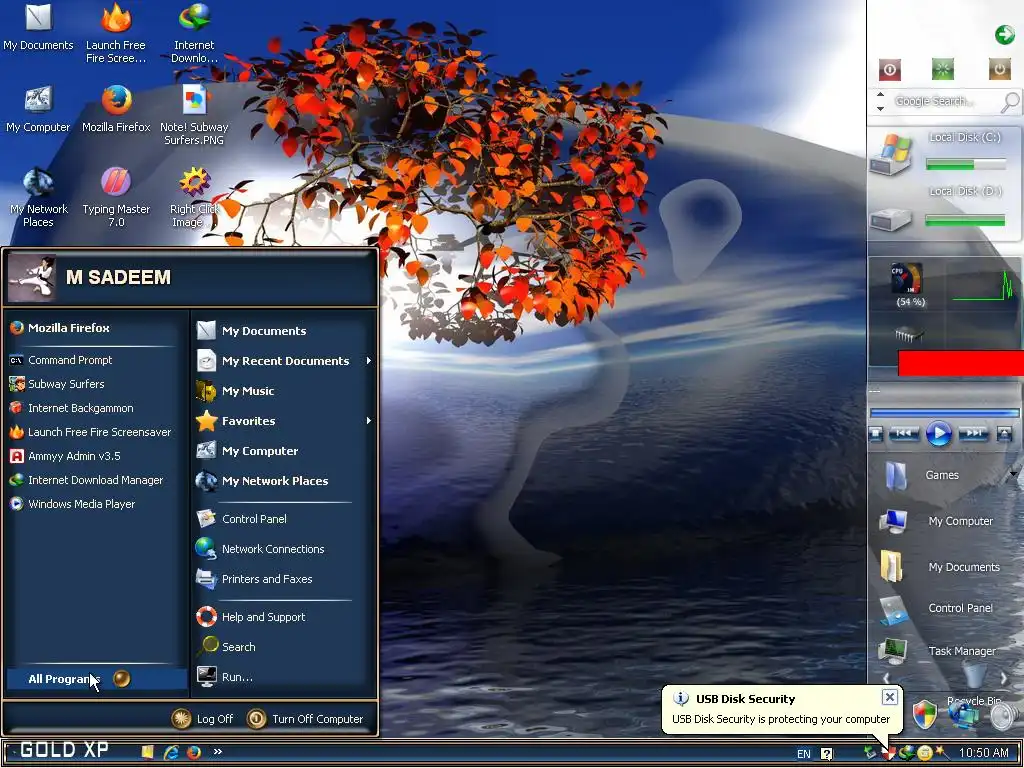Open Mozilla Firefox desktop shortcut
Image resolution: width=1024 pixels, height=768 pixels.
pyautogui.click(x=116, y=109)
